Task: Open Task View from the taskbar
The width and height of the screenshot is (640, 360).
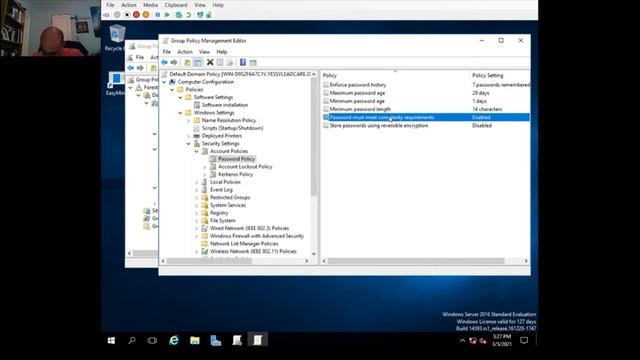Action: coord(152,340)
